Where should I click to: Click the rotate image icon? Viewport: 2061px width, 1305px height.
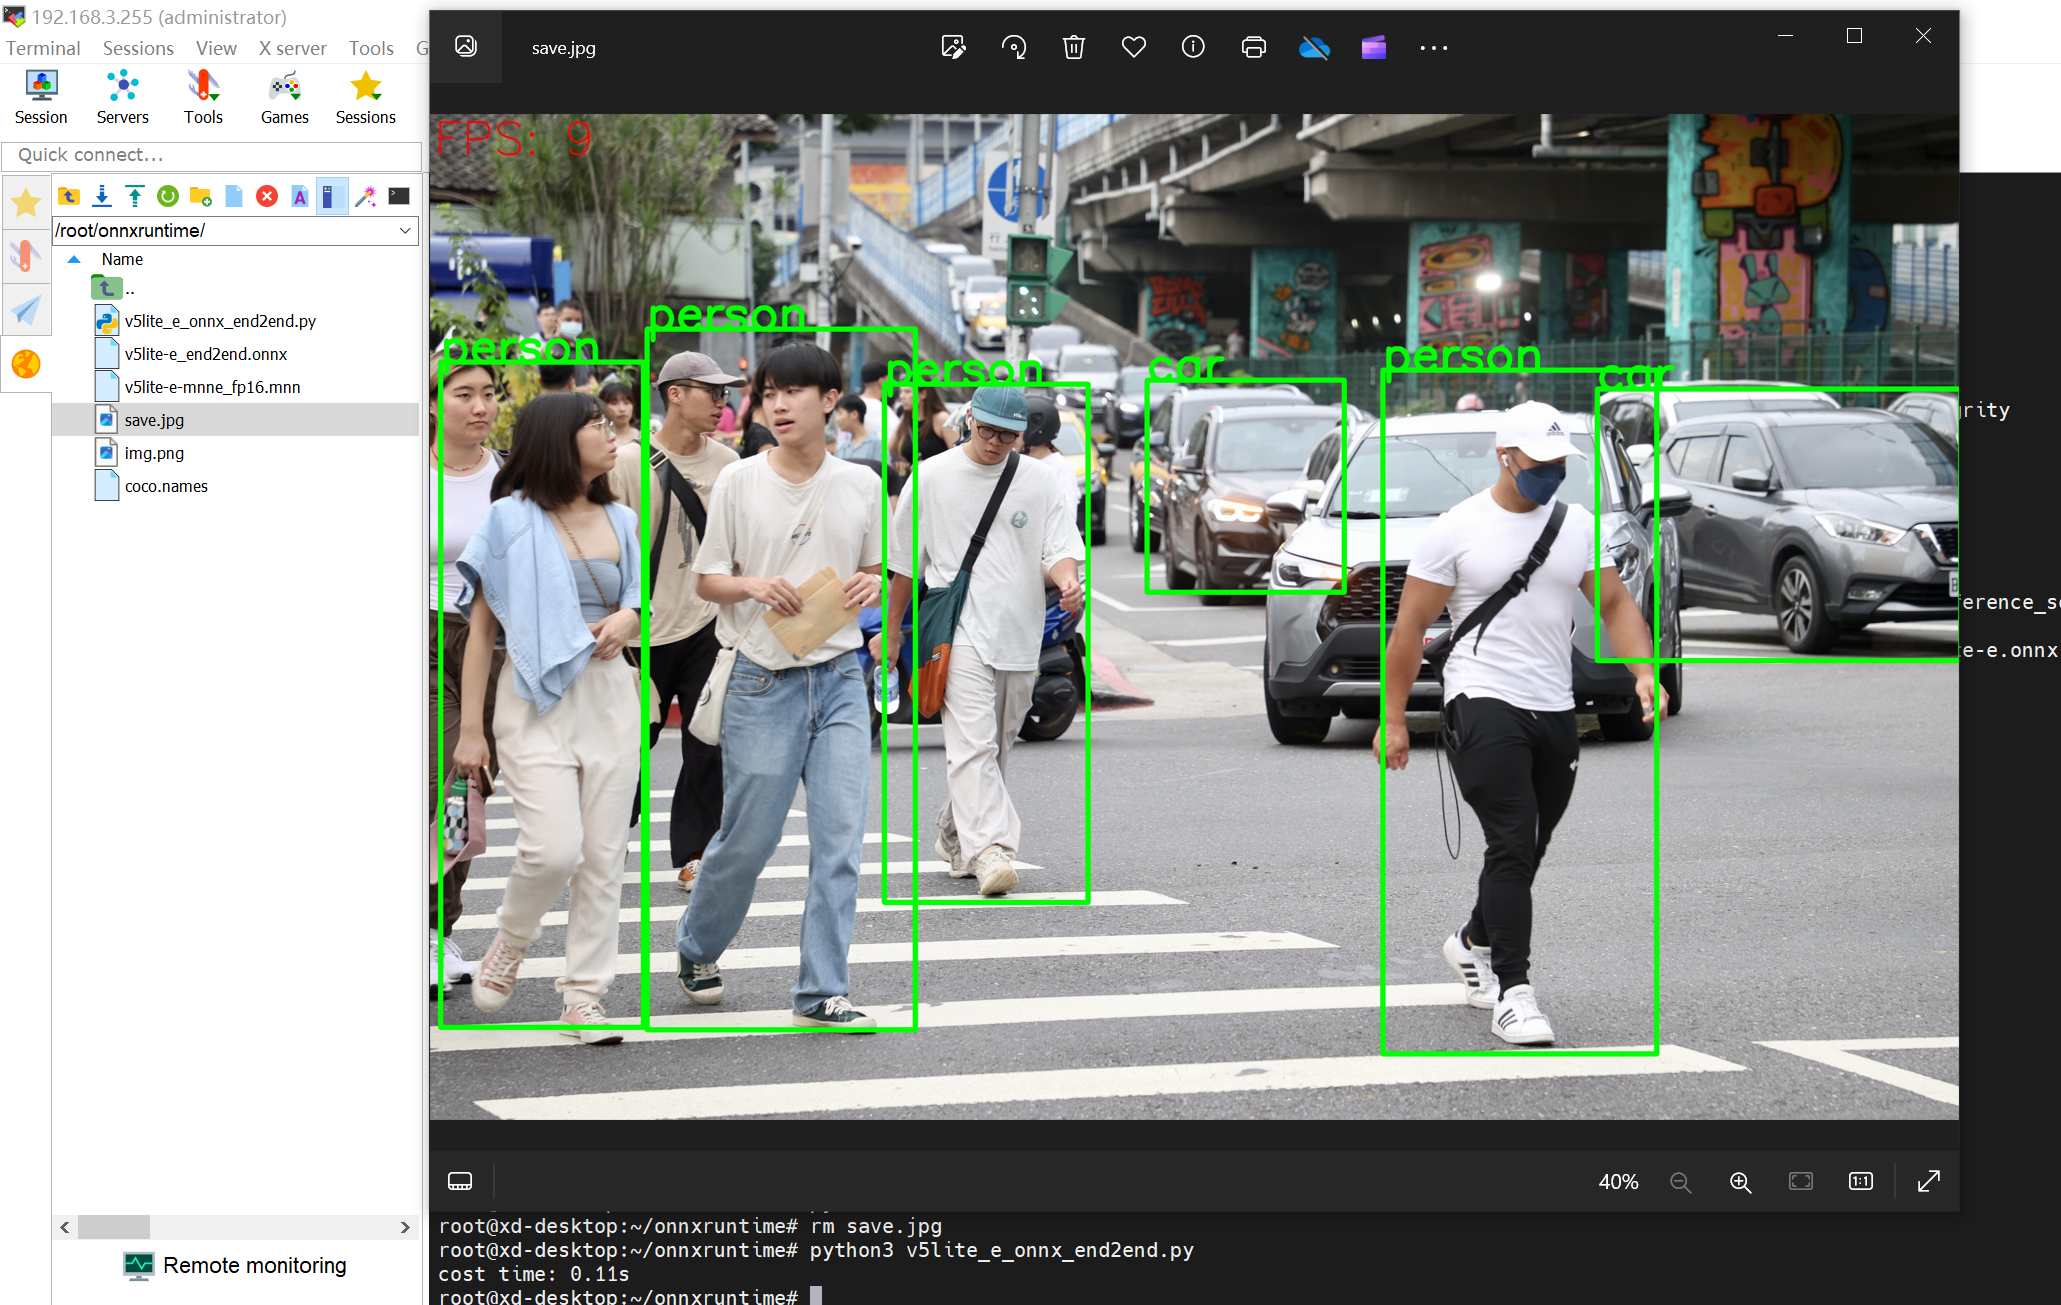(1014, 48)
